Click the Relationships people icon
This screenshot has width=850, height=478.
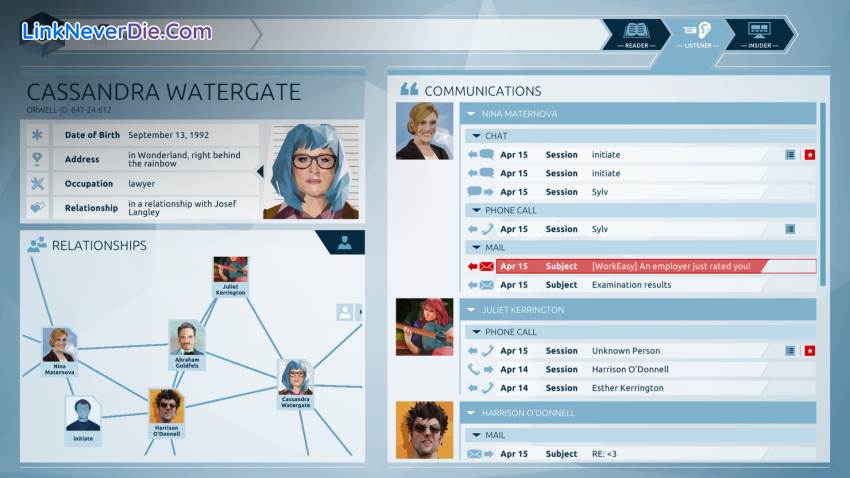point(37,245)
